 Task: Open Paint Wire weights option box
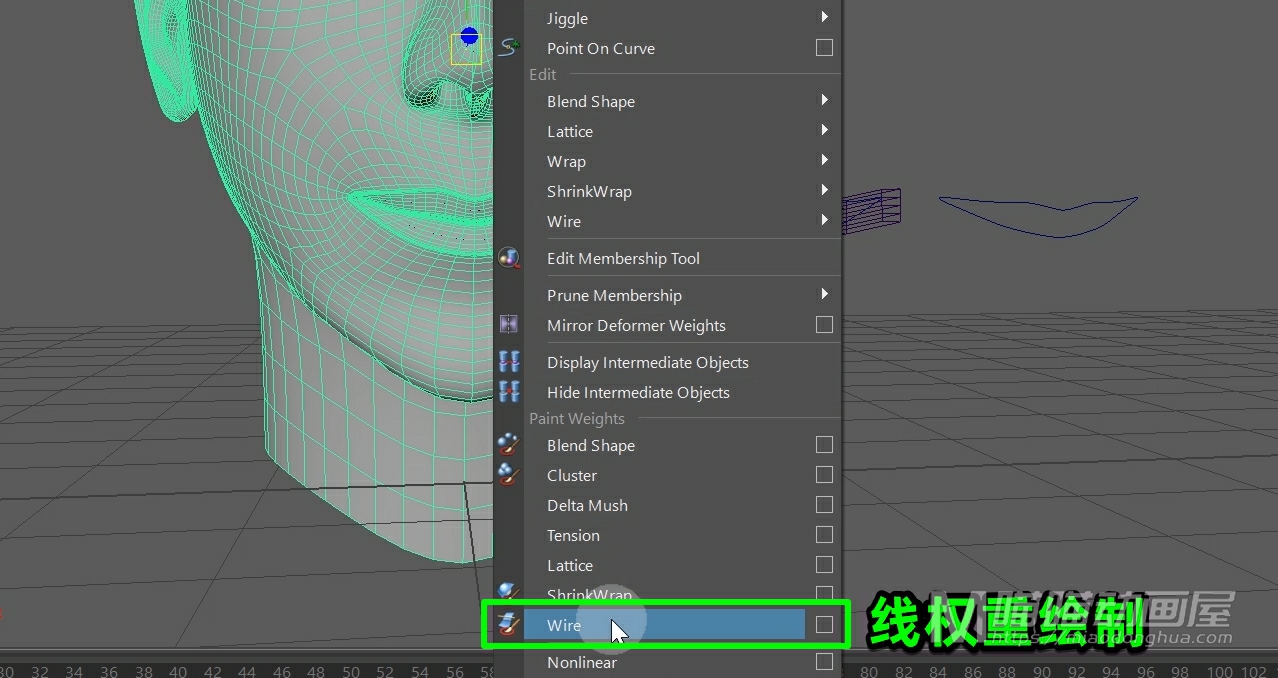(824, 624)
